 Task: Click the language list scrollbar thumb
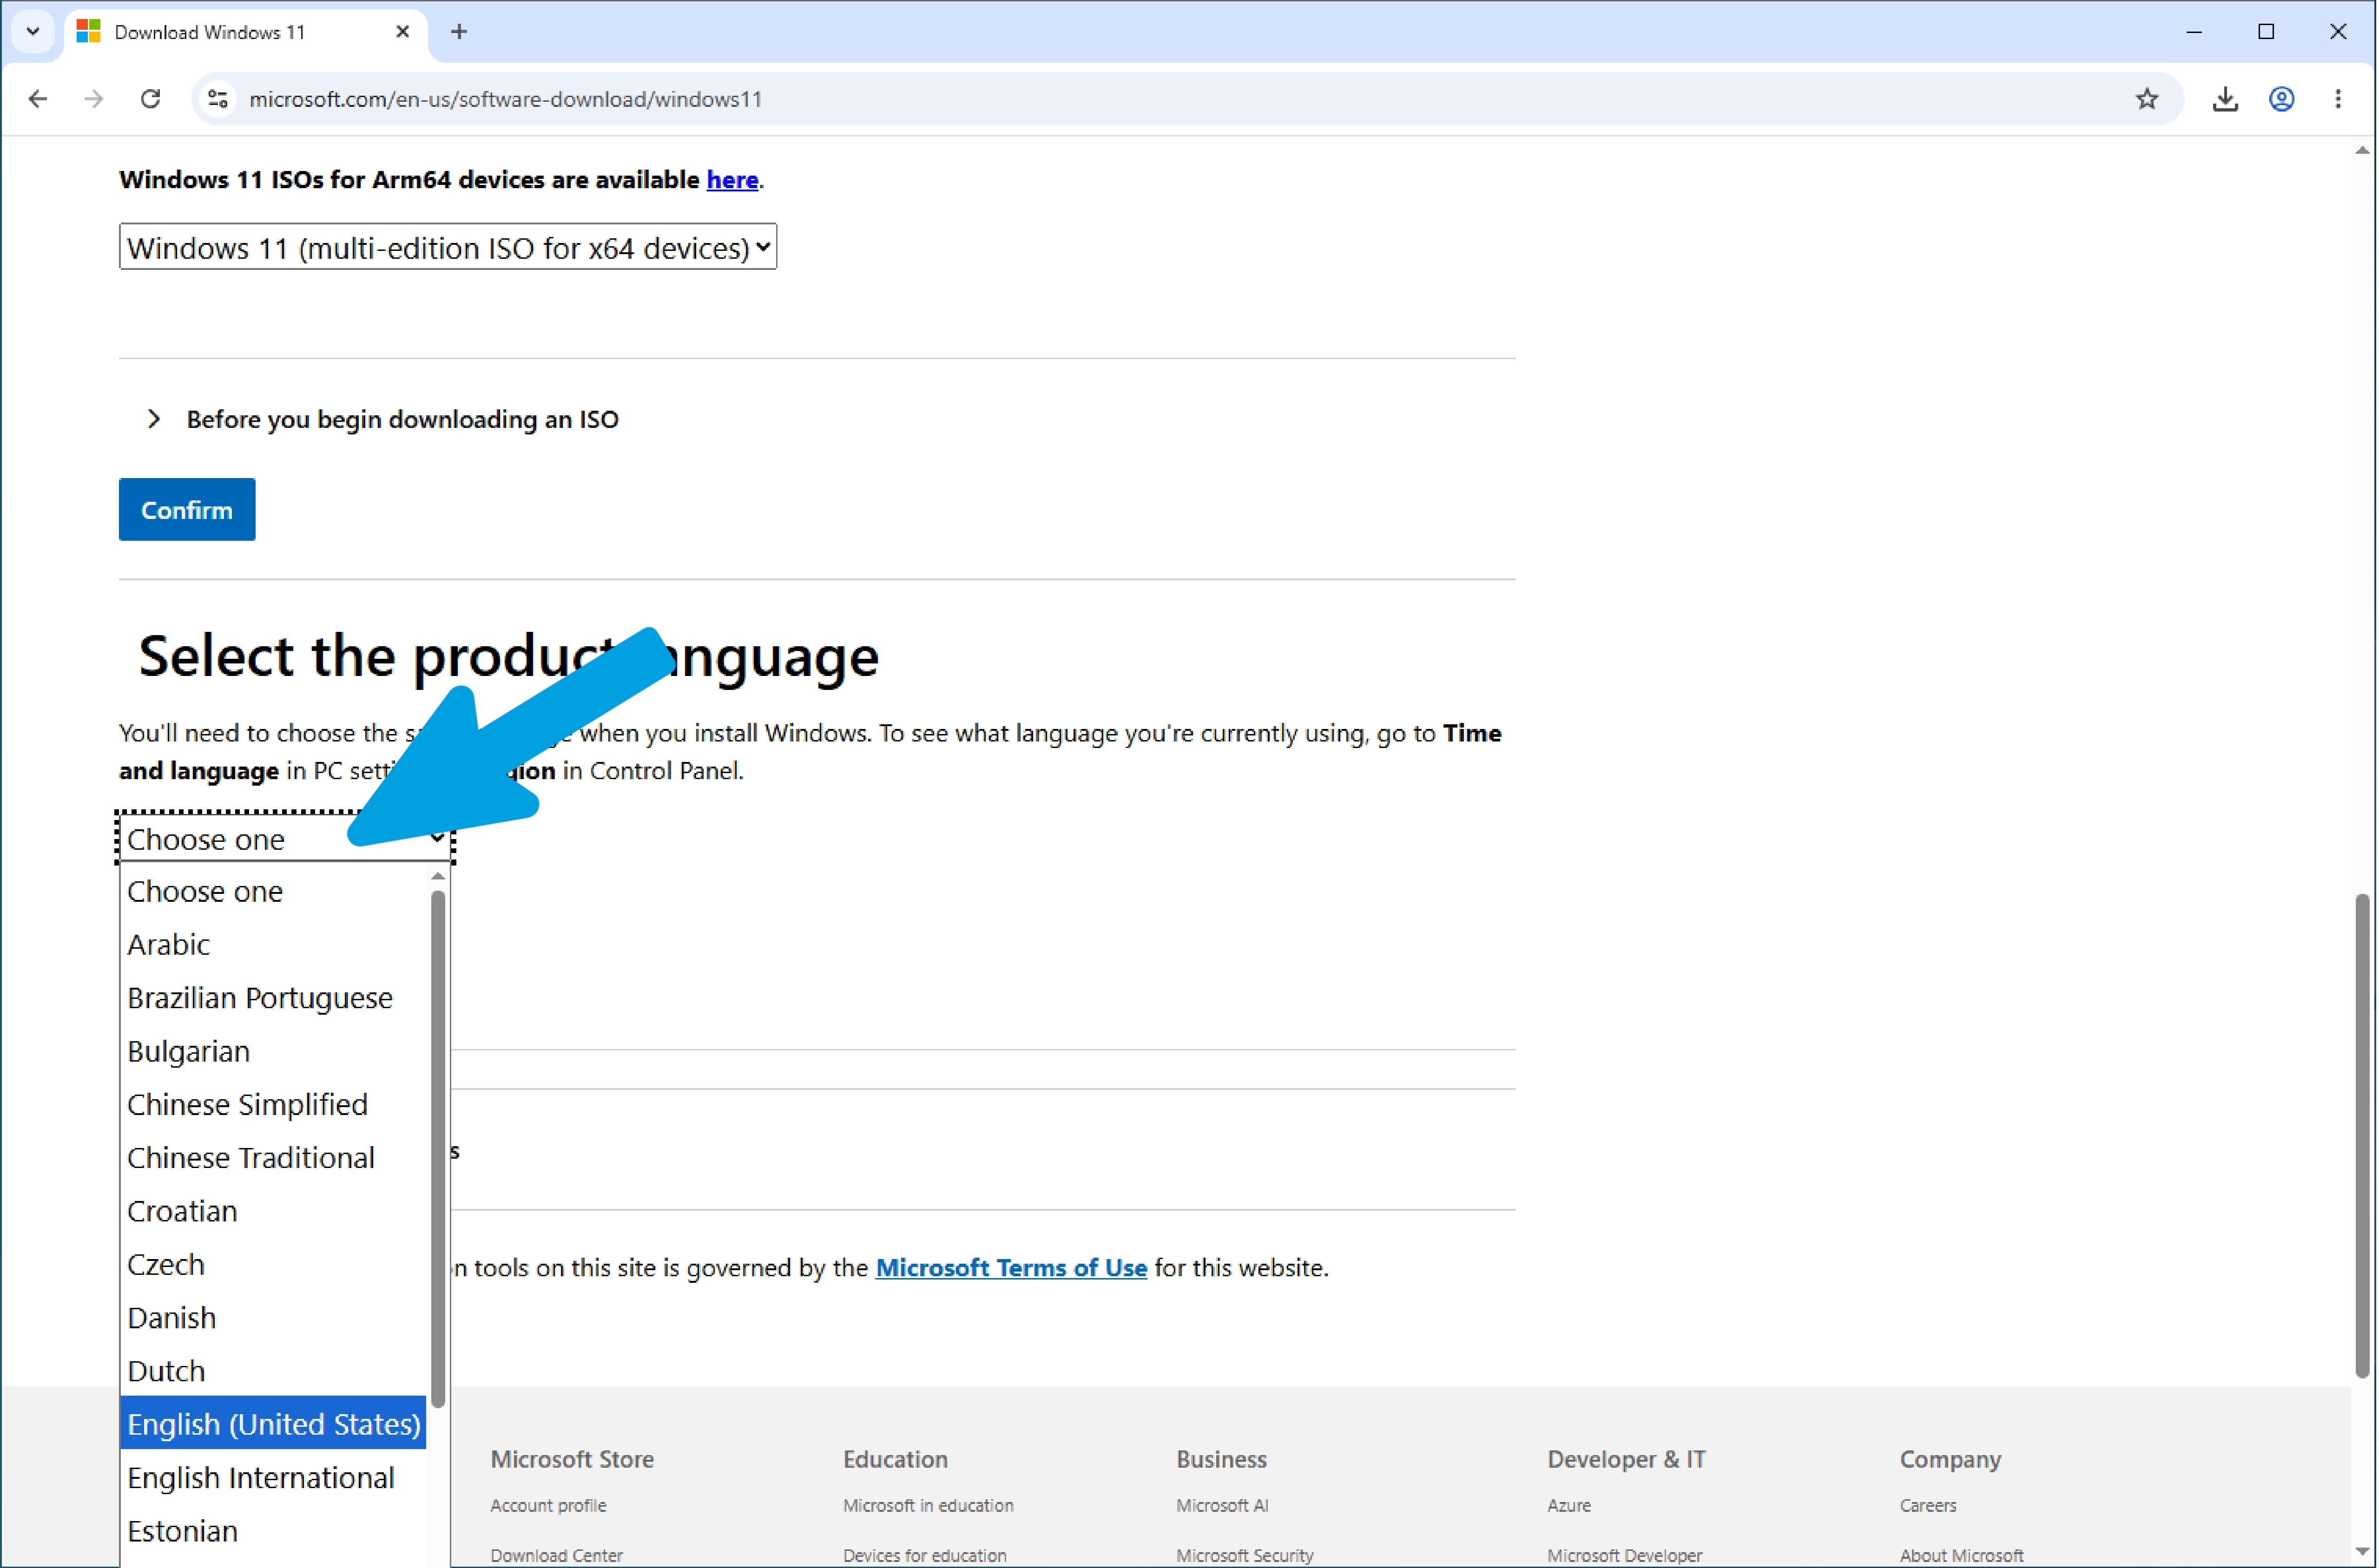(x=438, y=1150)
